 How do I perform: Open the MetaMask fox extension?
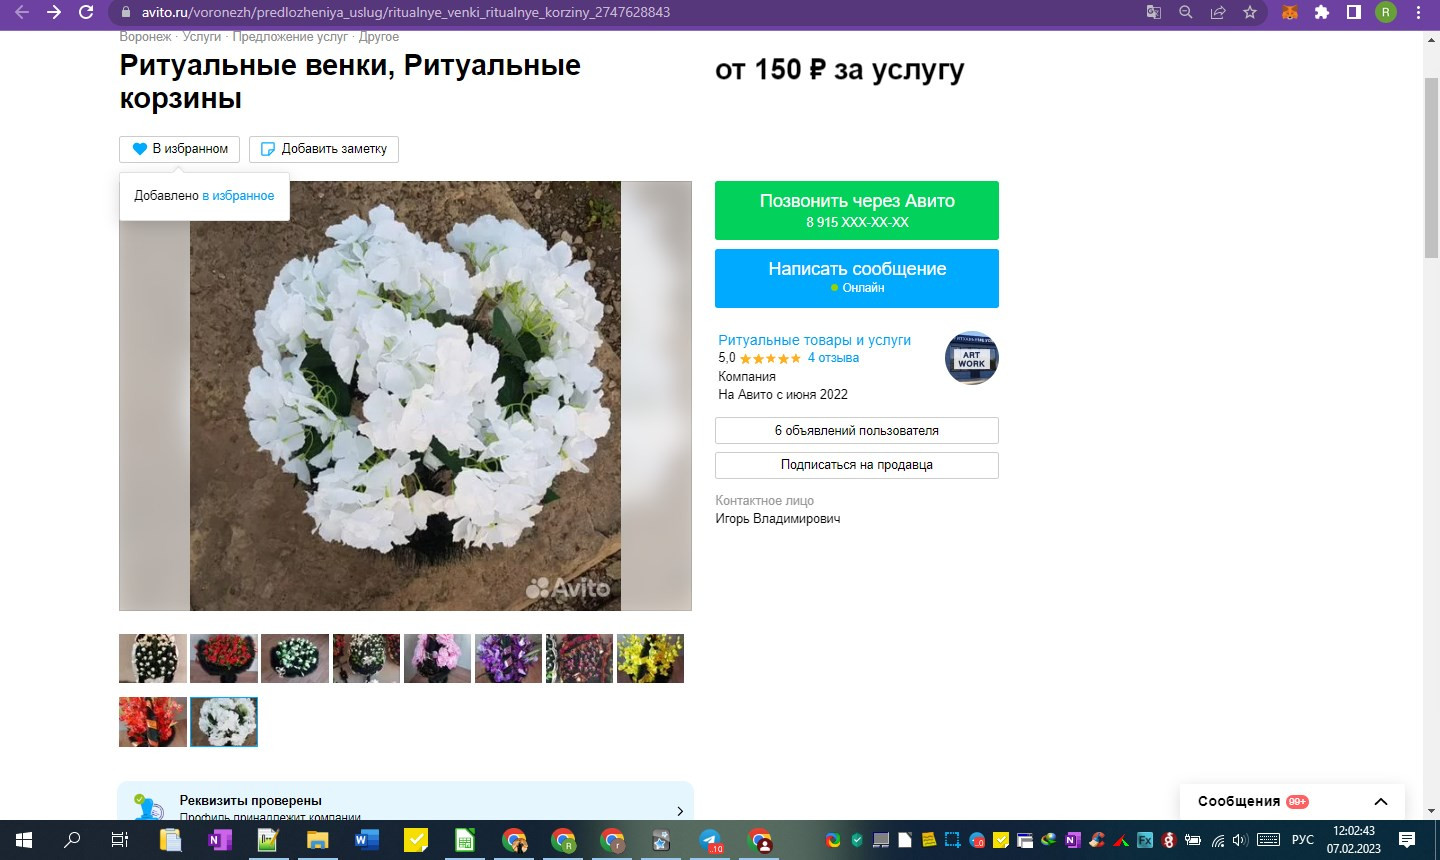(1290, 12)
